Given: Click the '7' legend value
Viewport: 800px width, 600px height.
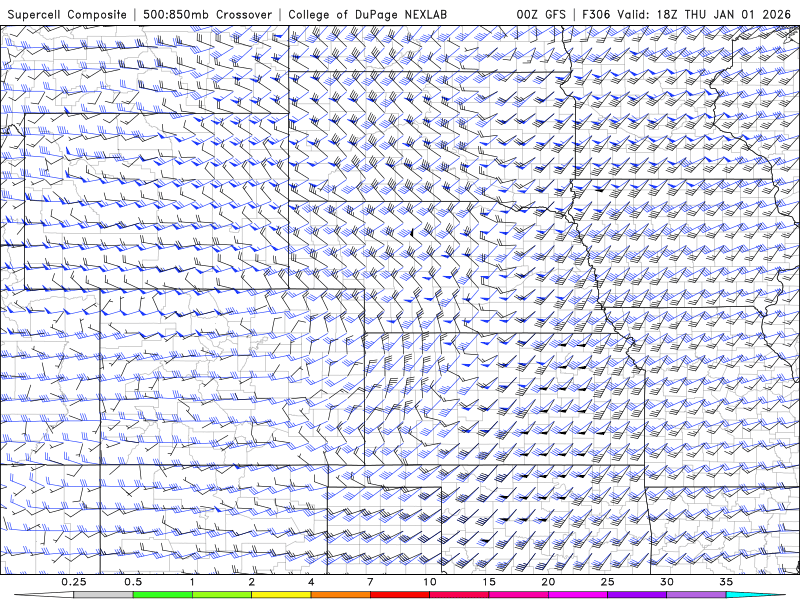Looking at the screenshot, I should pyautogui.click(x=370, y=582).
